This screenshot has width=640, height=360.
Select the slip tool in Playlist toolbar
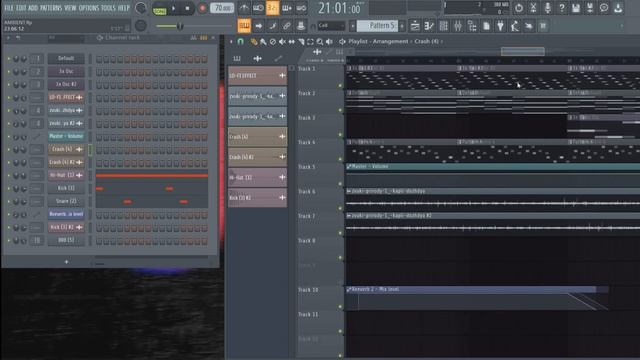click(291, 41)
